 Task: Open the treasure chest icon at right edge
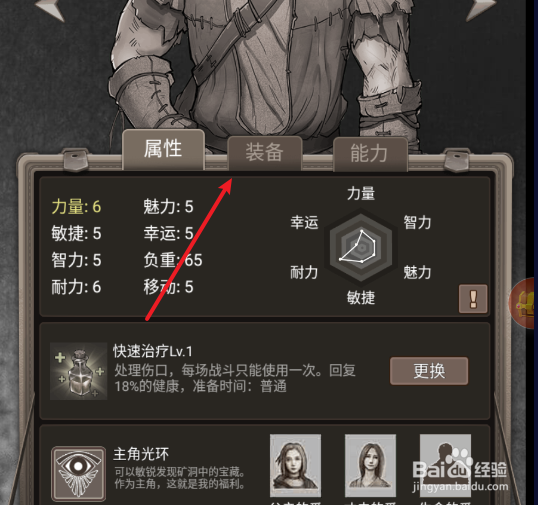524,303
